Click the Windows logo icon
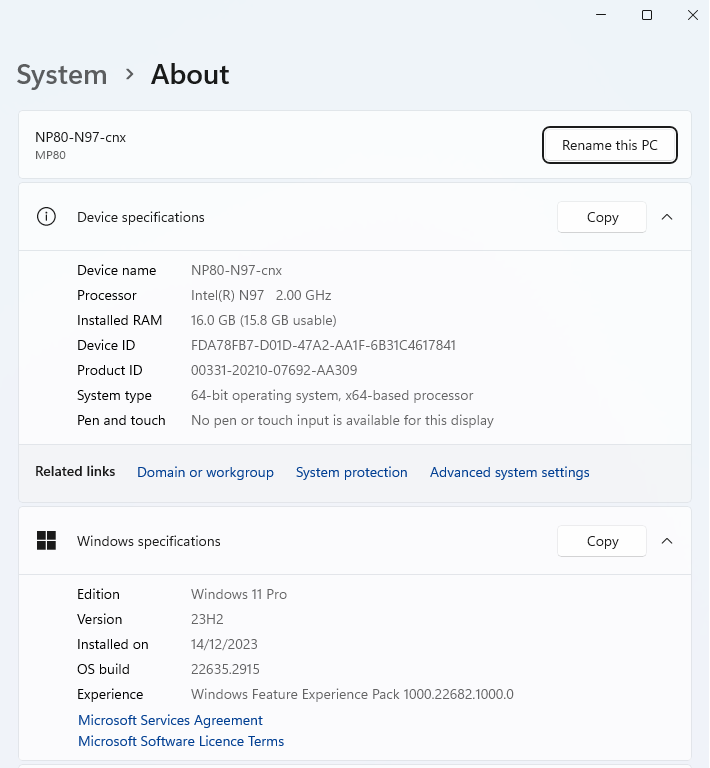 [x=47, y=541]
